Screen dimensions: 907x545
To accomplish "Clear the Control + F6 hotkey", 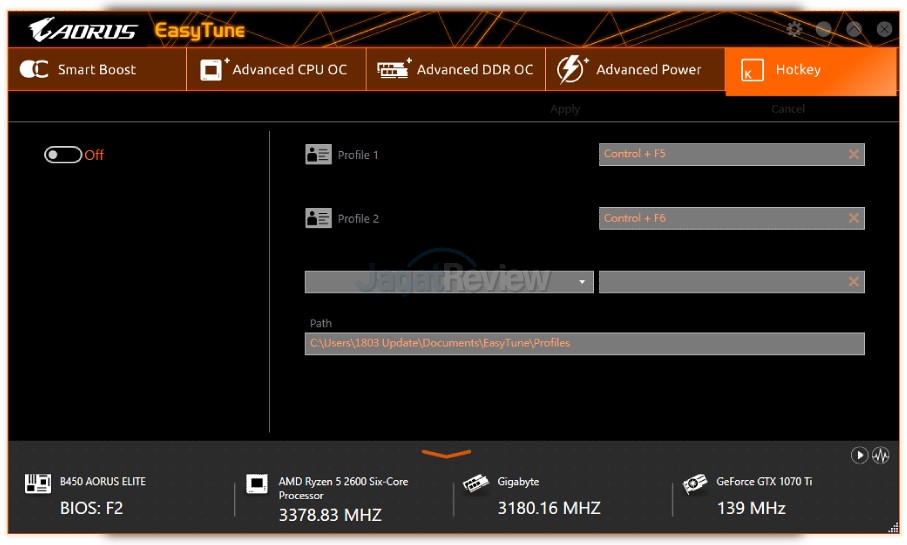I will click(x=853, y=218).
